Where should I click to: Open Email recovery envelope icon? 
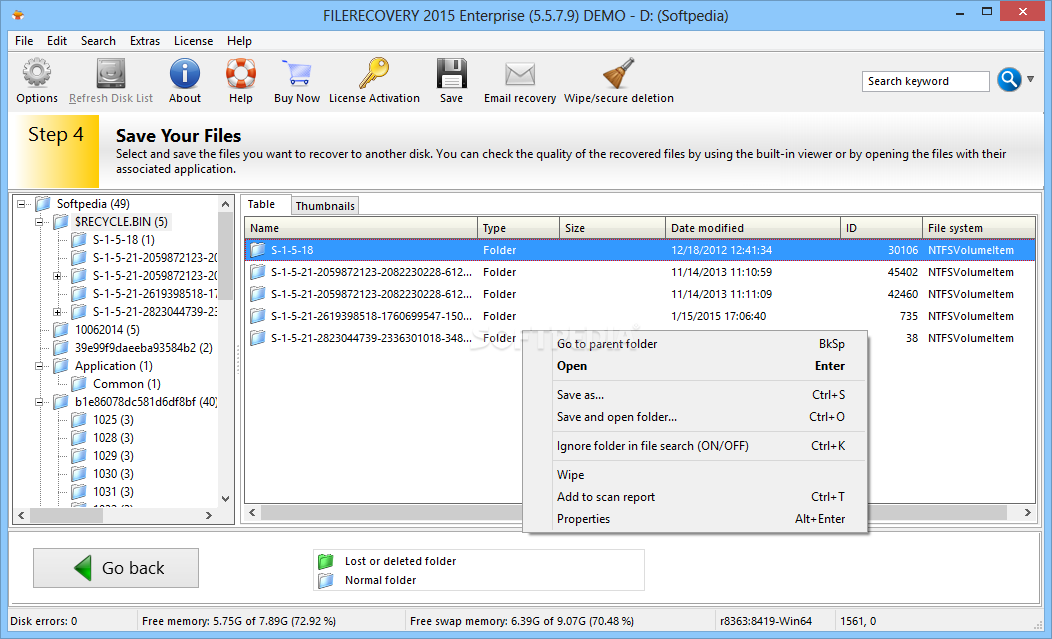point(520,74)
